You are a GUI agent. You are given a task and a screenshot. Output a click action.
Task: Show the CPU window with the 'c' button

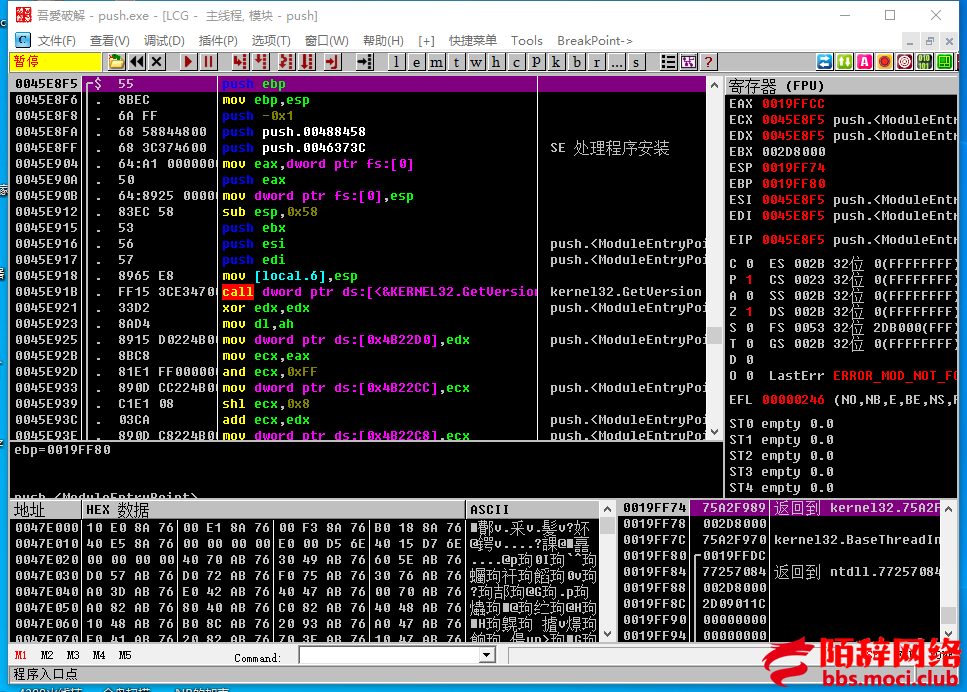coord(516,62)
